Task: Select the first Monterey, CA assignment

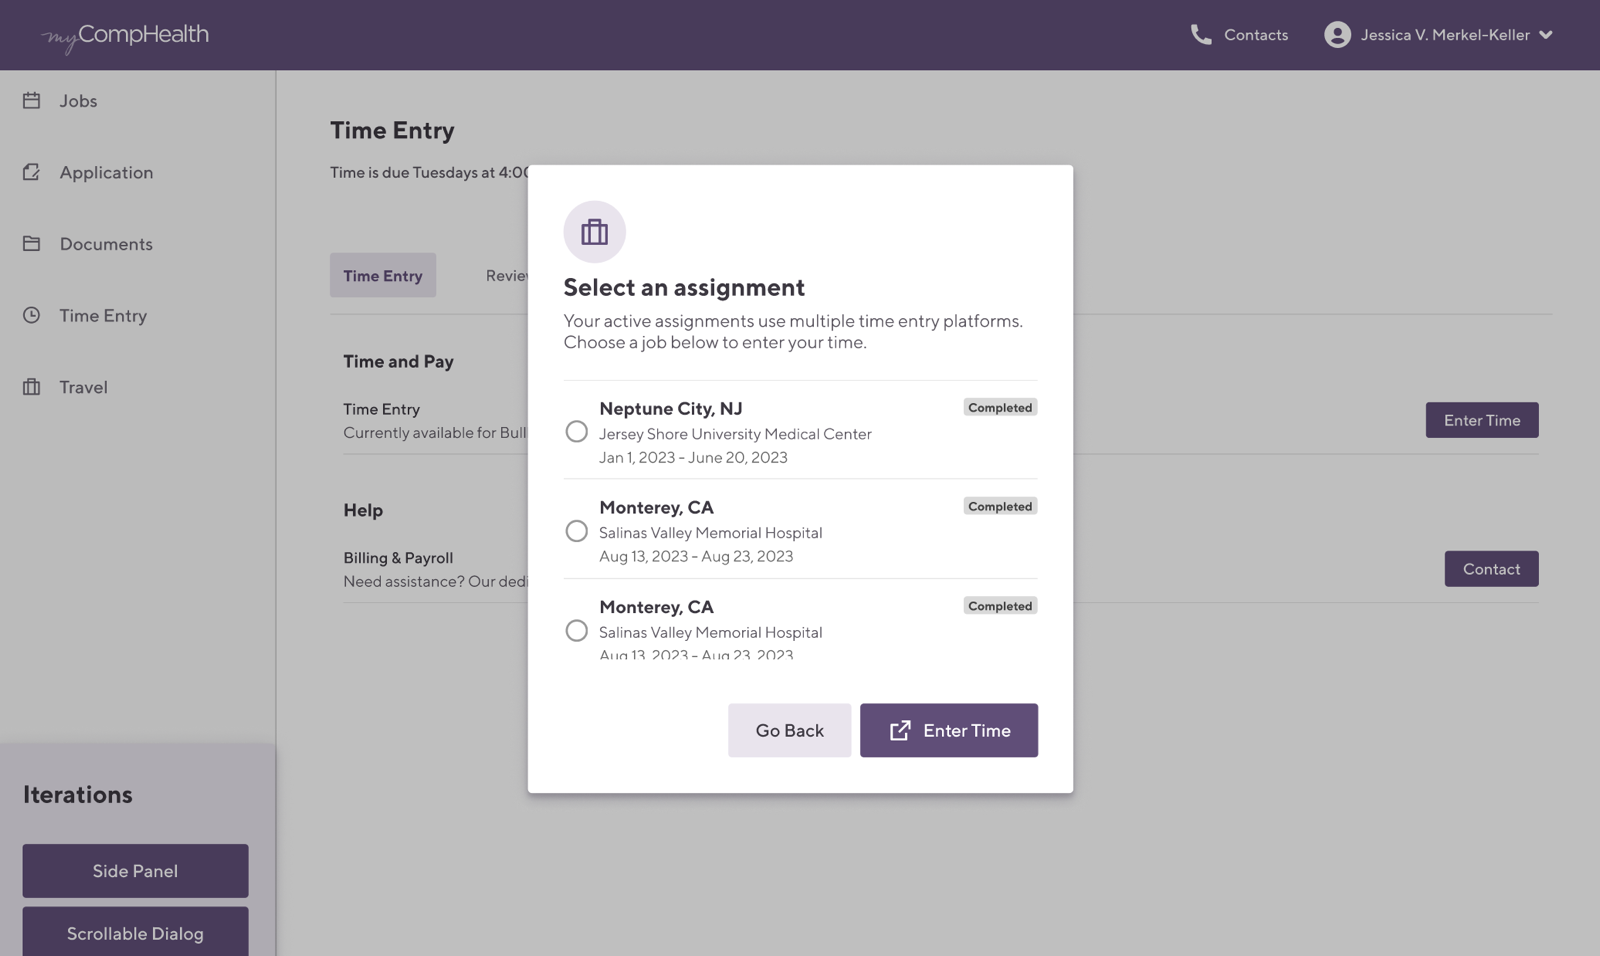Action: pyautogui.click(x=576, y=530)
